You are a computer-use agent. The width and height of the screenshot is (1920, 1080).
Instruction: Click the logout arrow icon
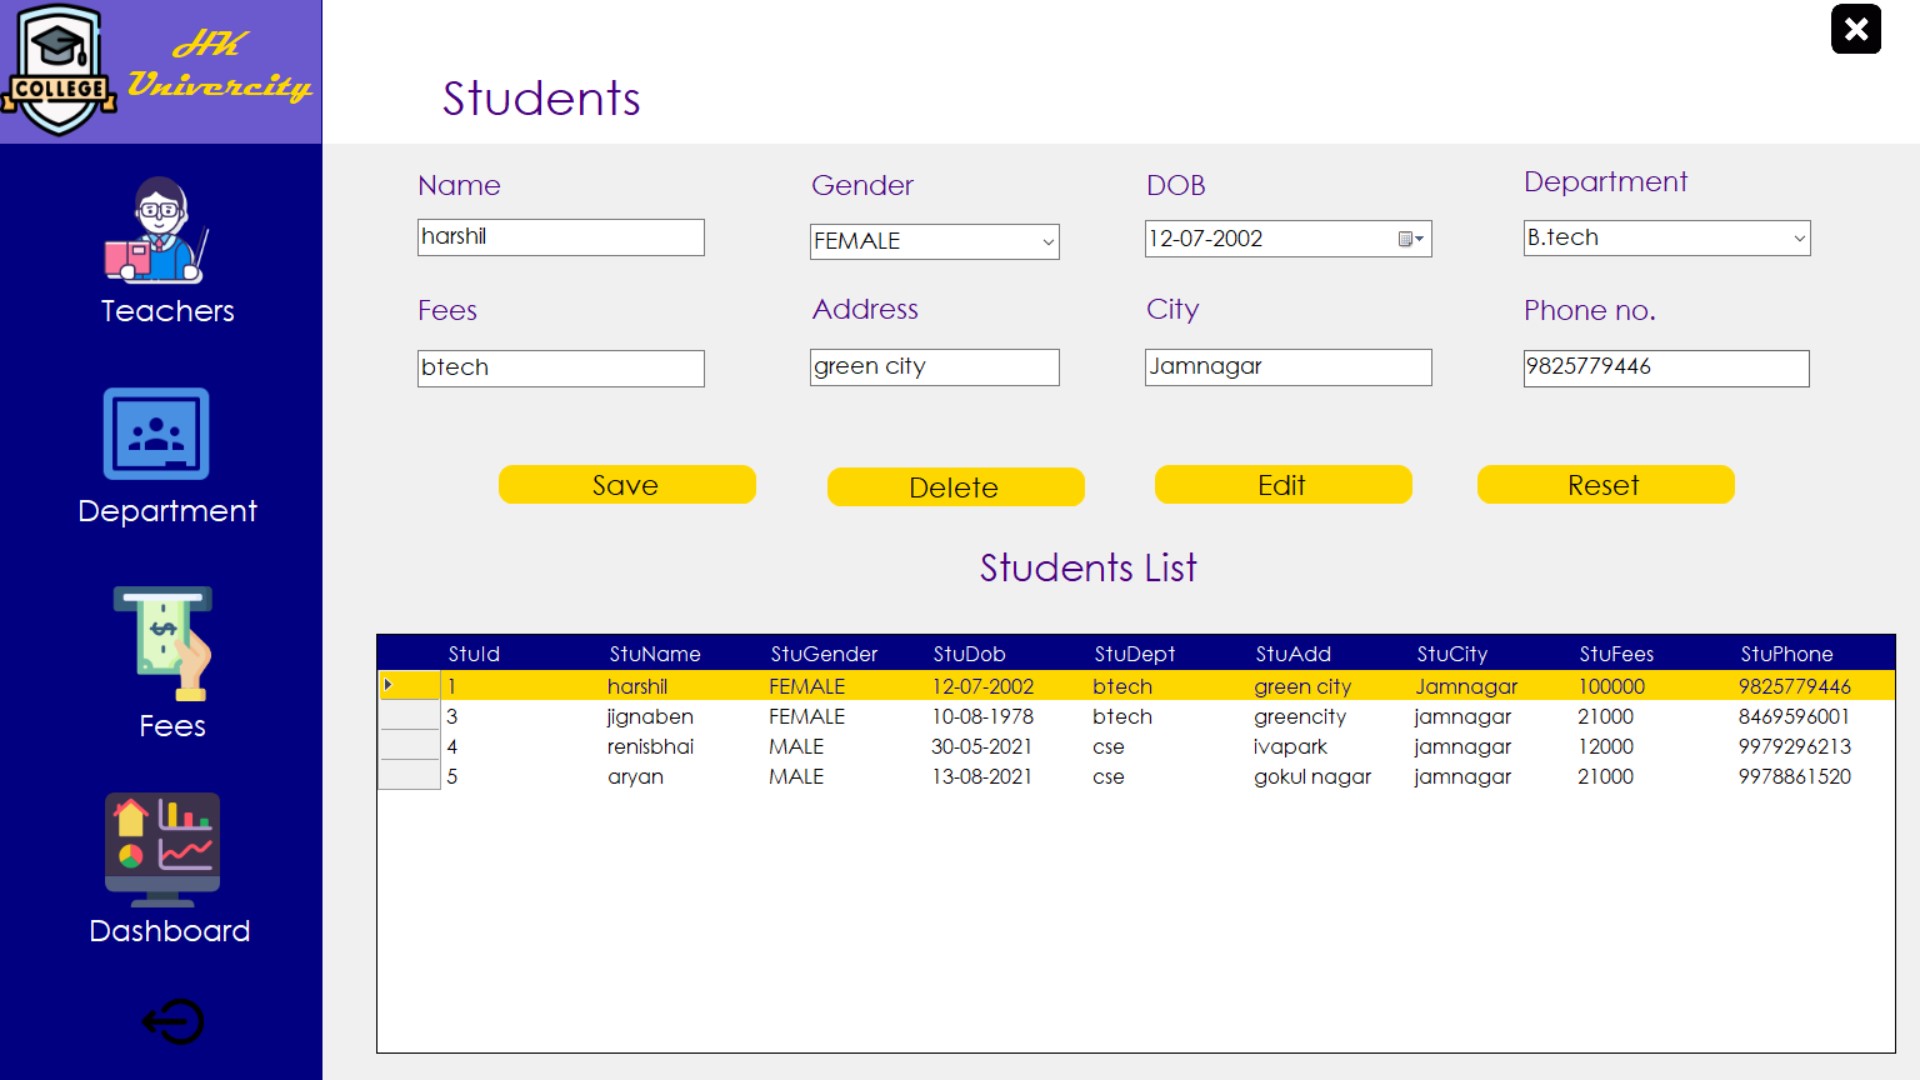[172, 1021]
